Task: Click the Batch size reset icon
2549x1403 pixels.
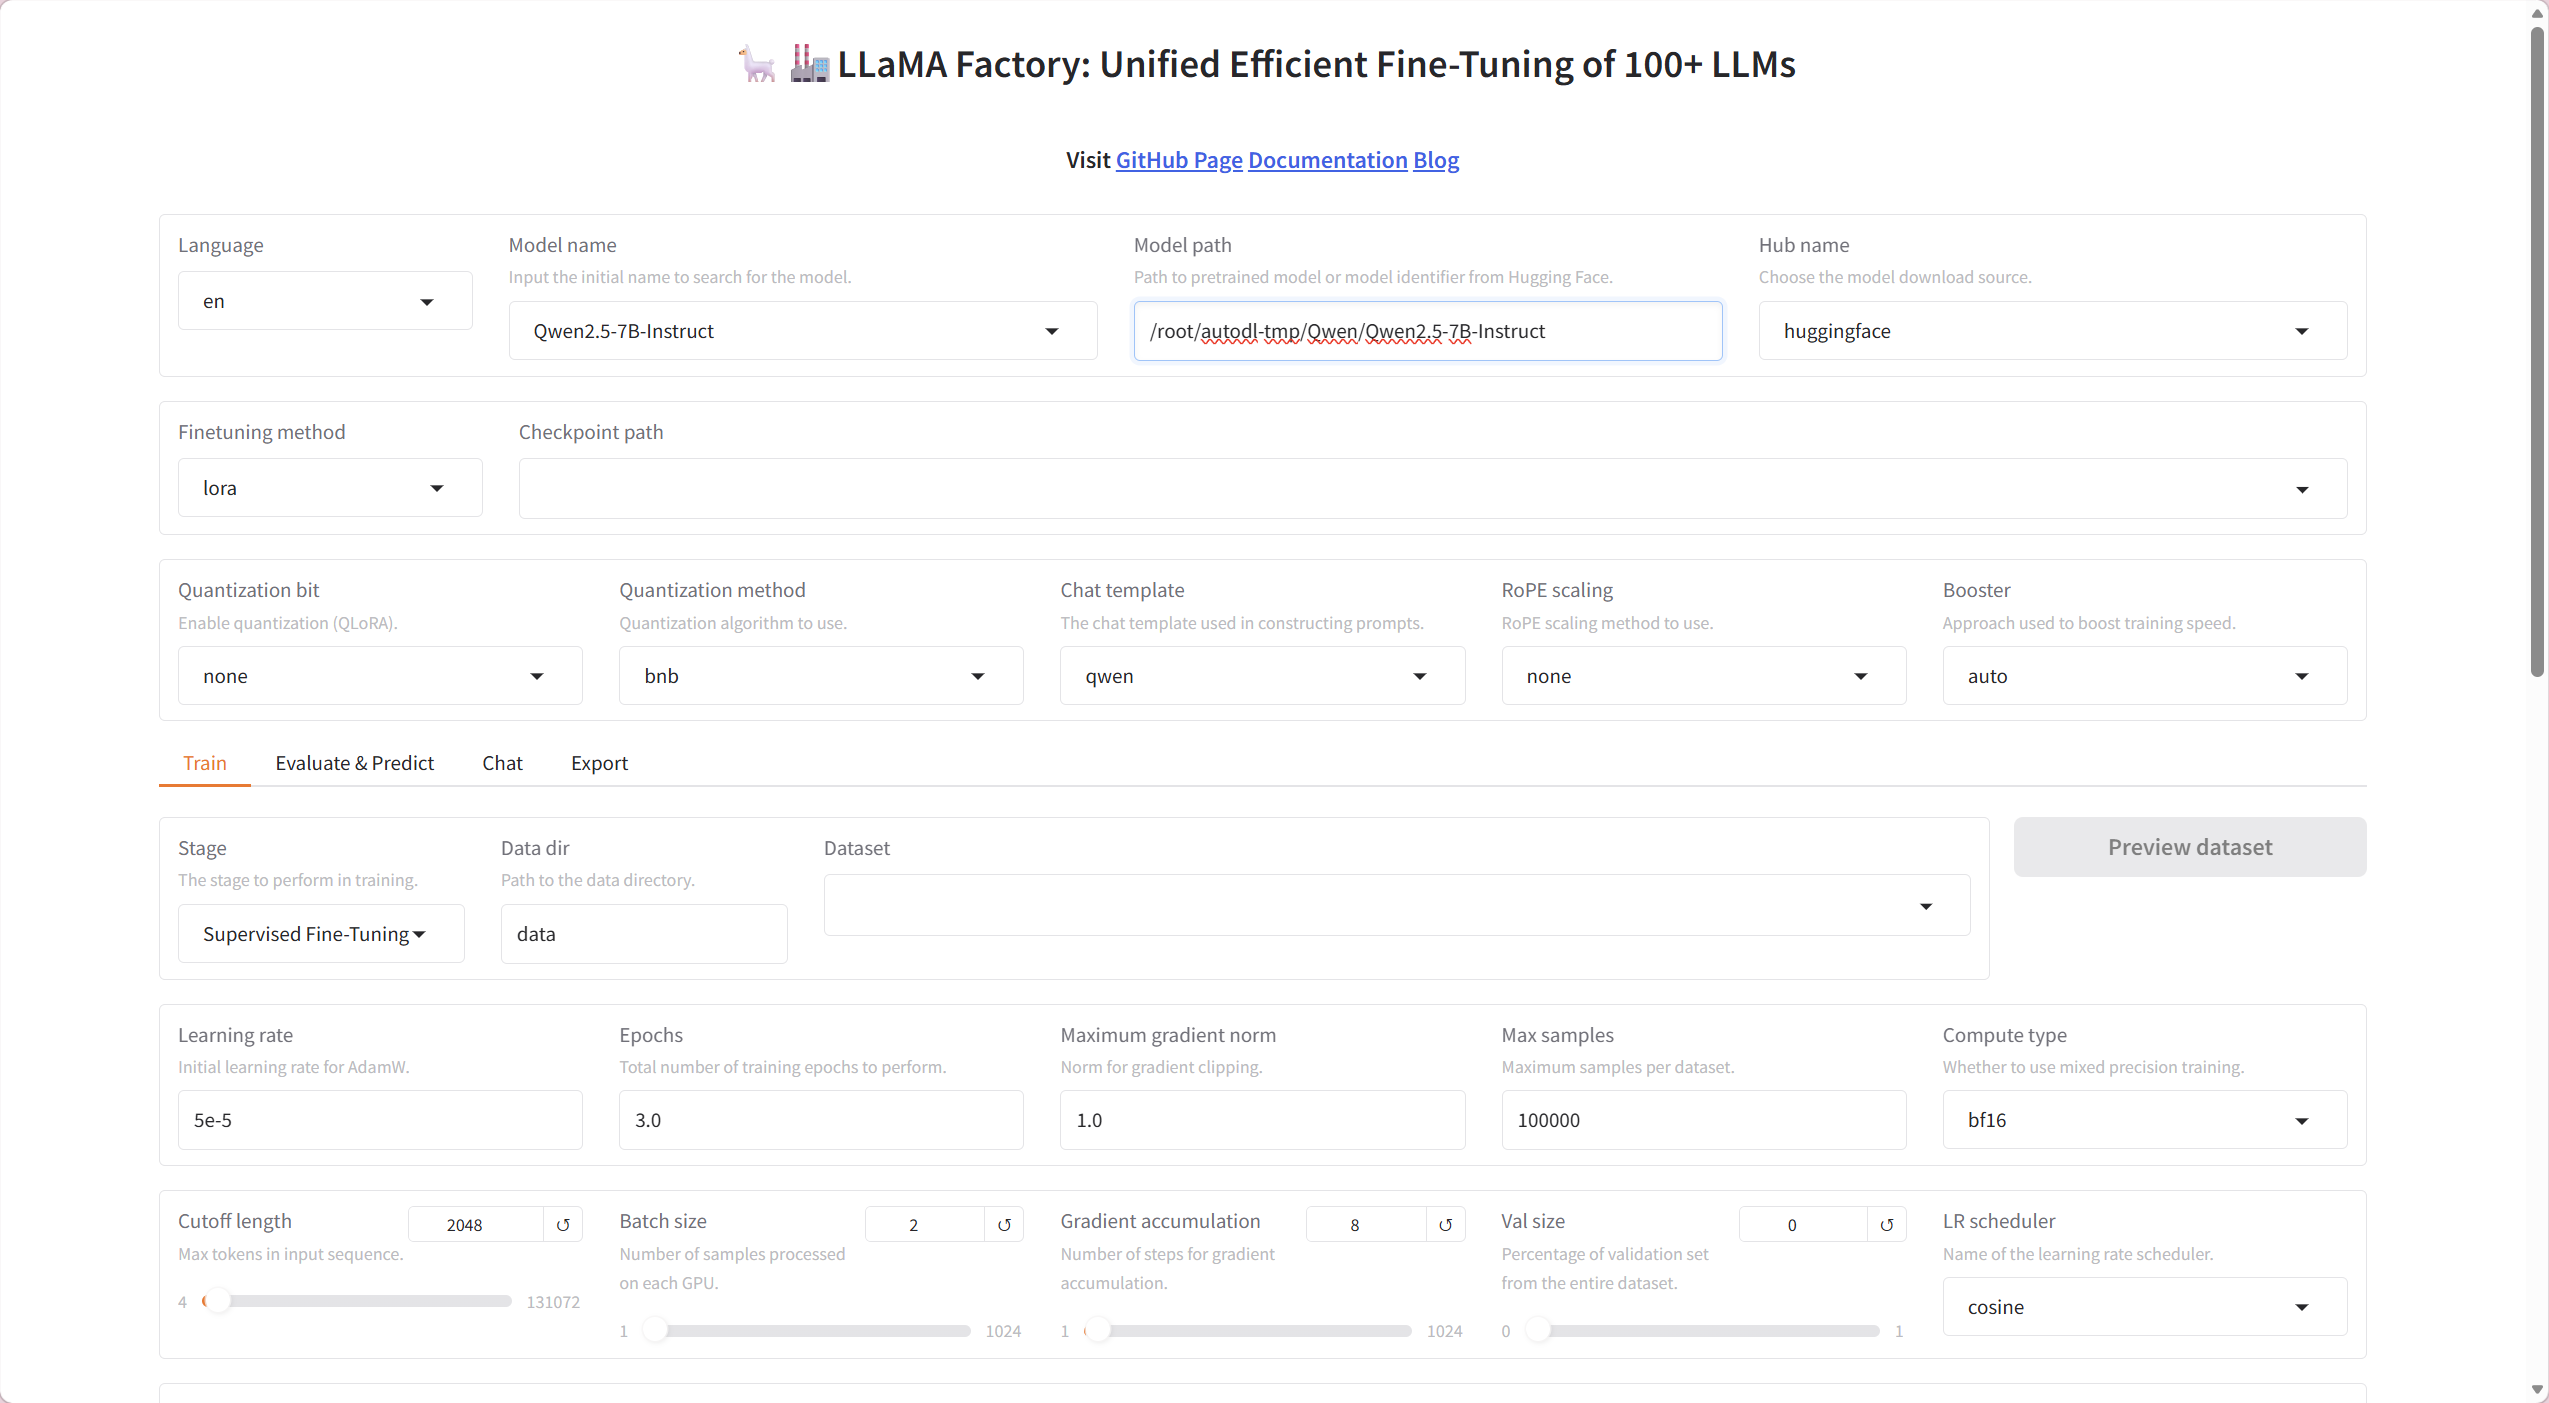Action: 1004,1224
